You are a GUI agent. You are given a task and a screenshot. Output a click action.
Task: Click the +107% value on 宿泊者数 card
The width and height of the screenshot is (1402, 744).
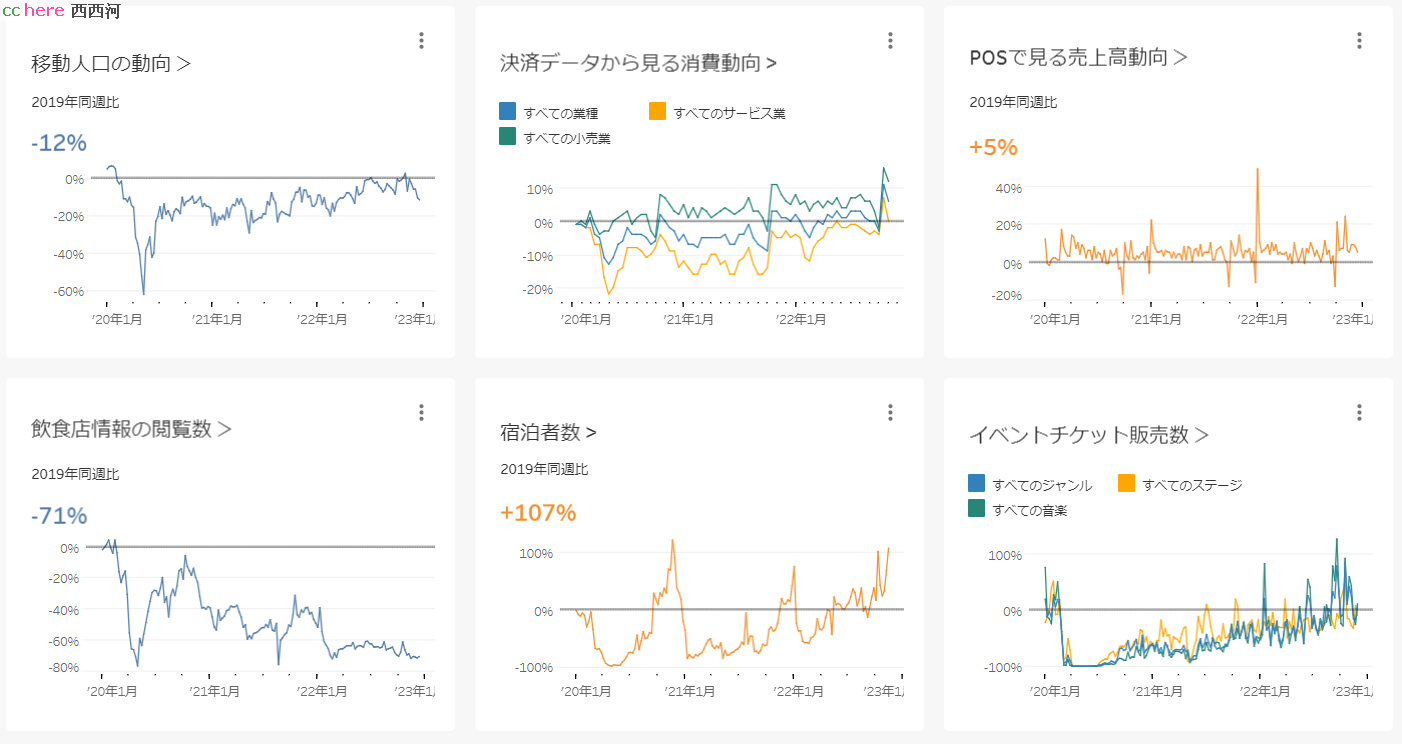[x=538, y=513]
